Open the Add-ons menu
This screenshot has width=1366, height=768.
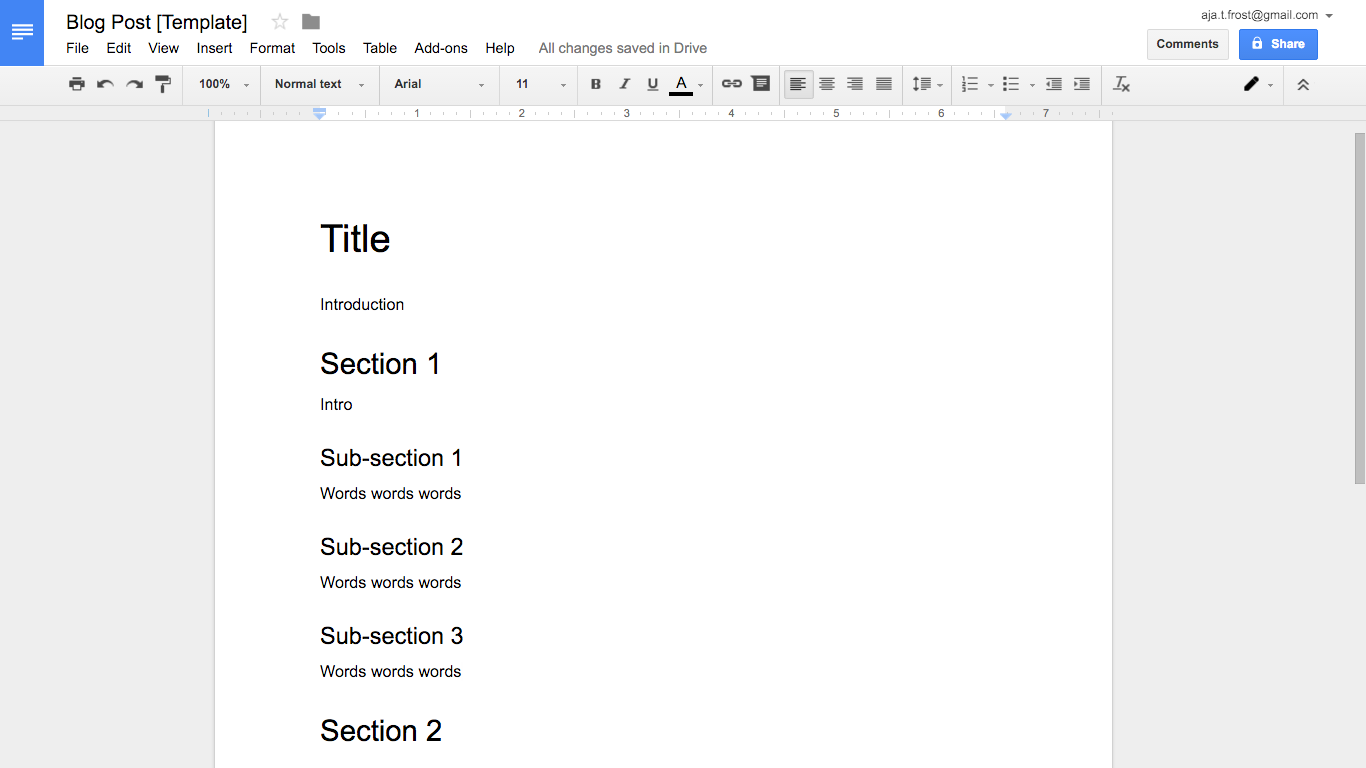click(441, 48)
